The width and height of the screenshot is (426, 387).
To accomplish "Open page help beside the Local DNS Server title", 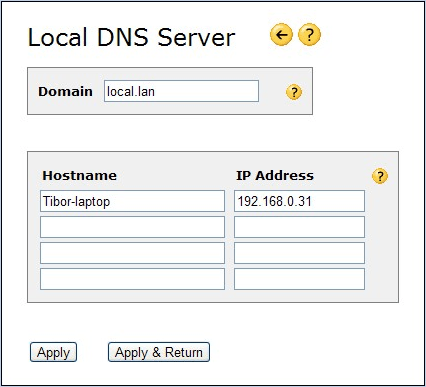I will [309, 34].
